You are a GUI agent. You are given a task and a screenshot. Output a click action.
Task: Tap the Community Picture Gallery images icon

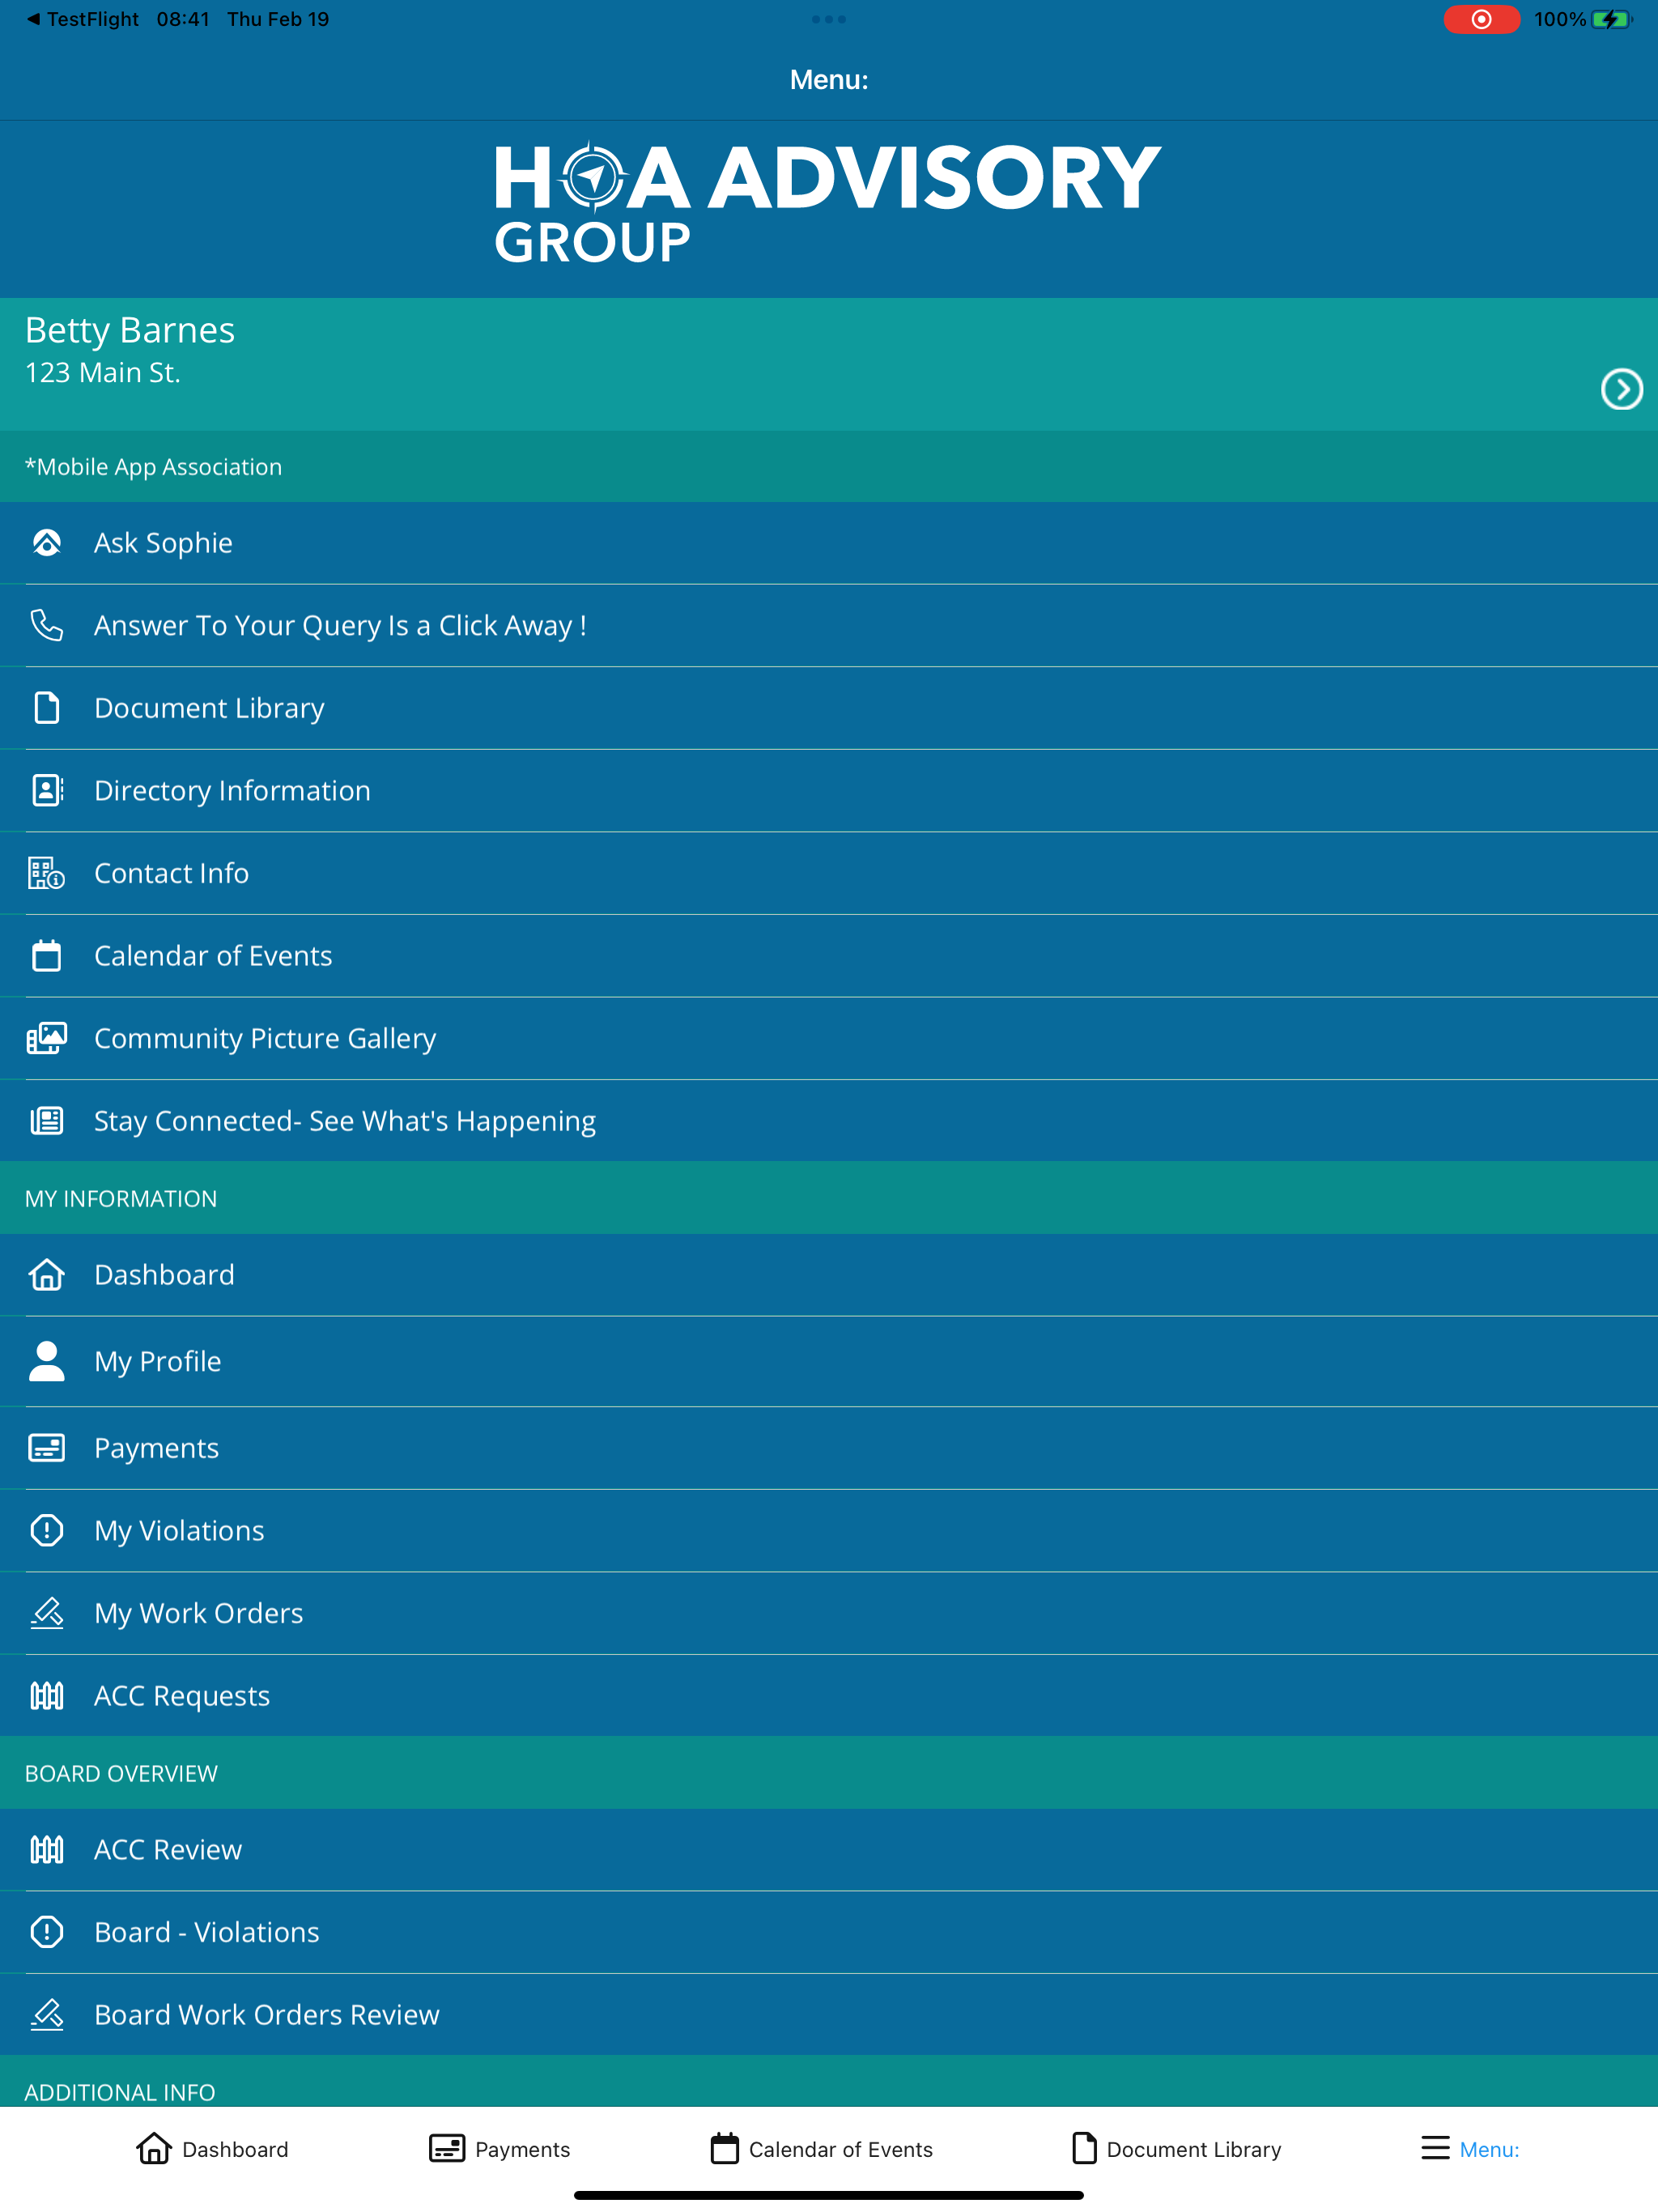click(47, 1038)
